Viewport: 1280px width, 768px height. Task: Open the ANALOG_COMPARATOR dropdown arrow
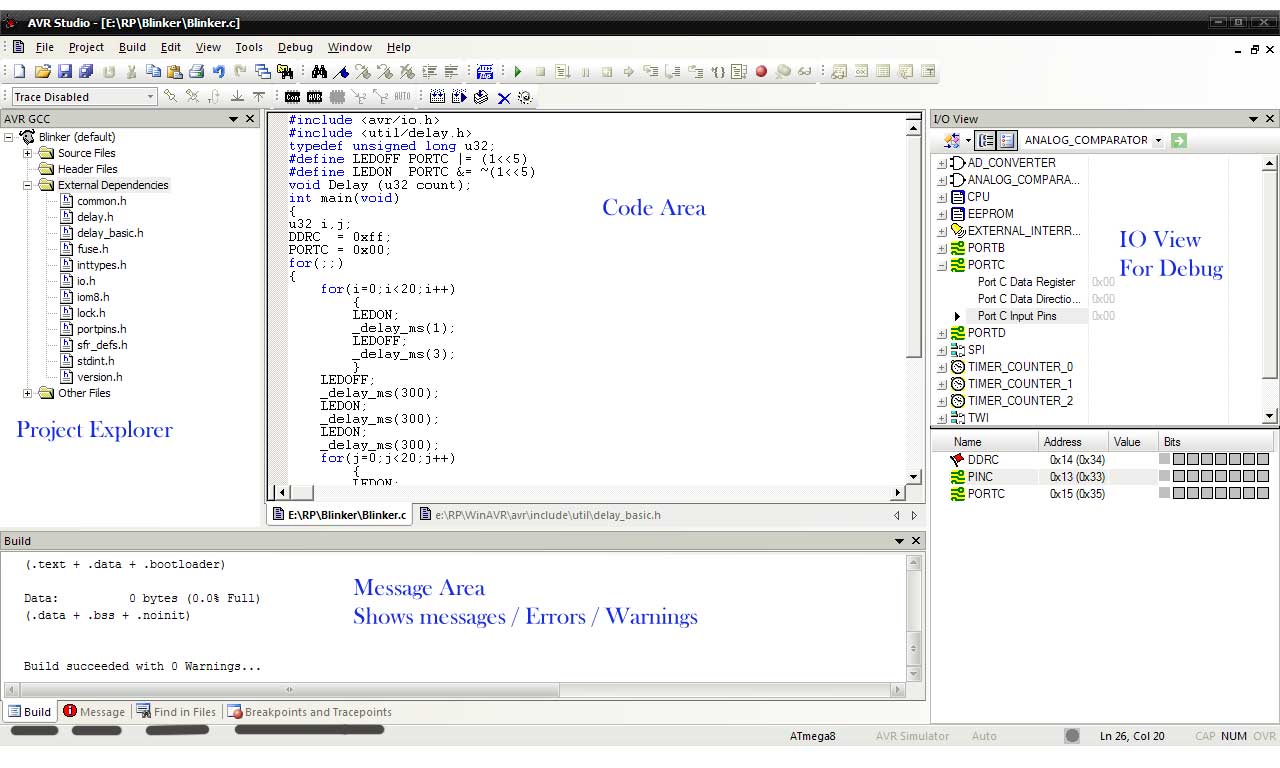pyautogui.click(x=1158, y=140)
